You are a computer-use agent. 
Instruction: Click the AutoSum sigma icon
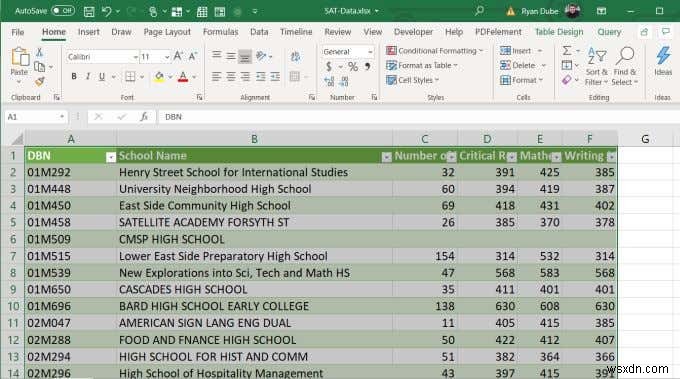point(567,51)
